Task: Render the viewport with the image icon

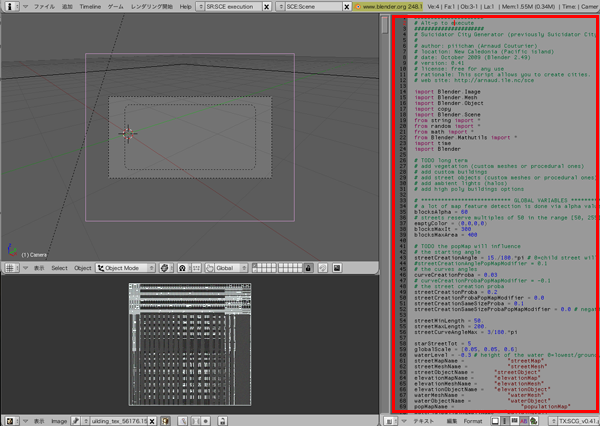Action: point(337,268)
